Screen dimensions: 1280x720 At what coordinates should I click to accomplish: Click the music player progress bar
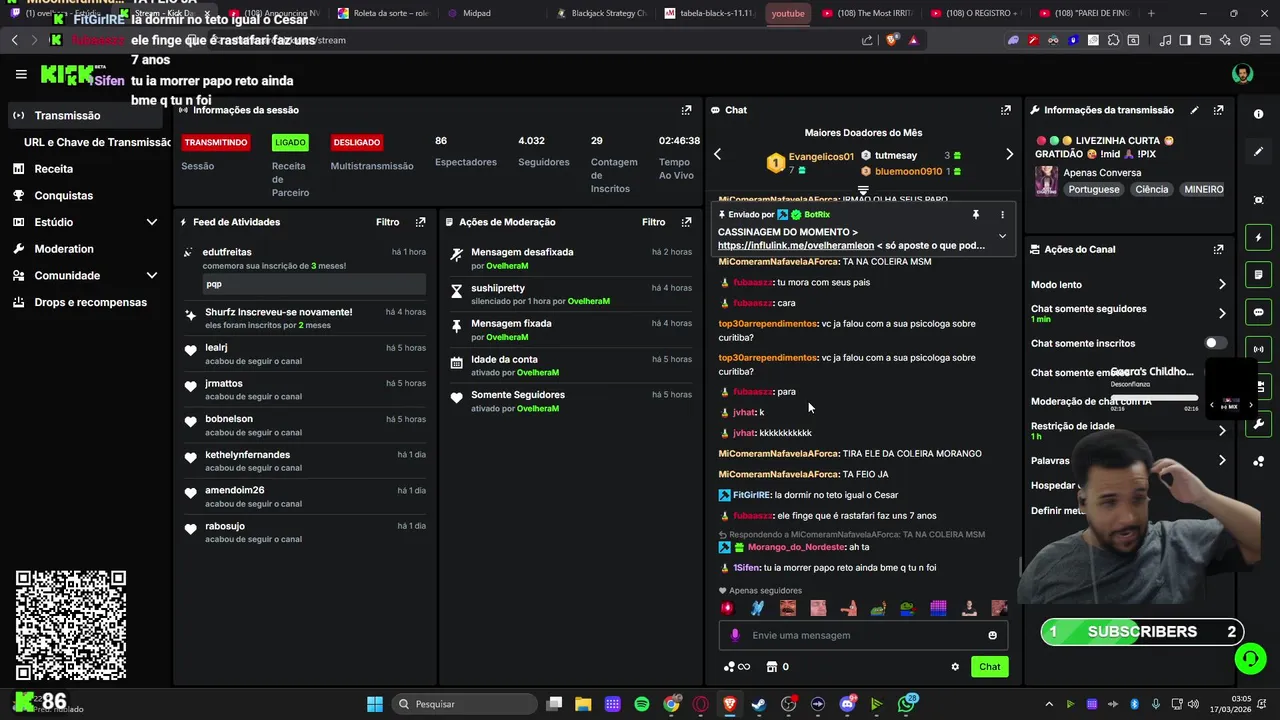coord(1155,399)
